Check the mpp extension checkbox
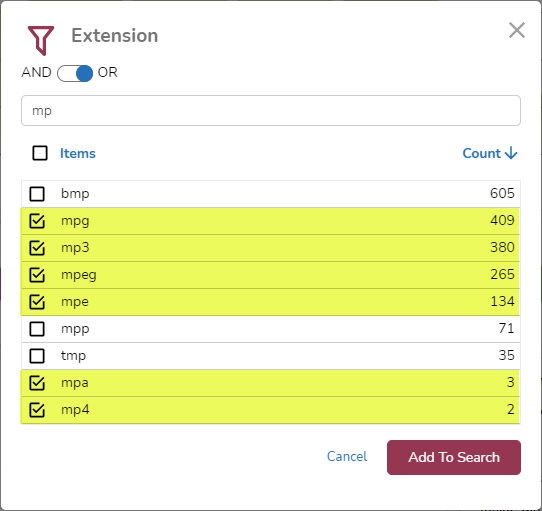This screenshot has width=542, height=511. pyautogui.click(x=37, y=329)
